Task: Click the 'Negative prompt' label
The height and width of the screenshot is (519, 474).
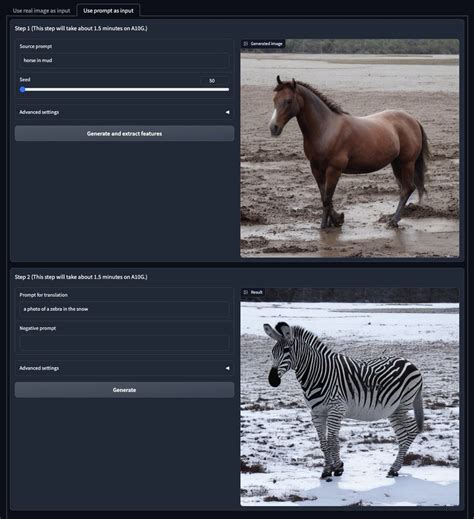Action: (x=38, y=328)
